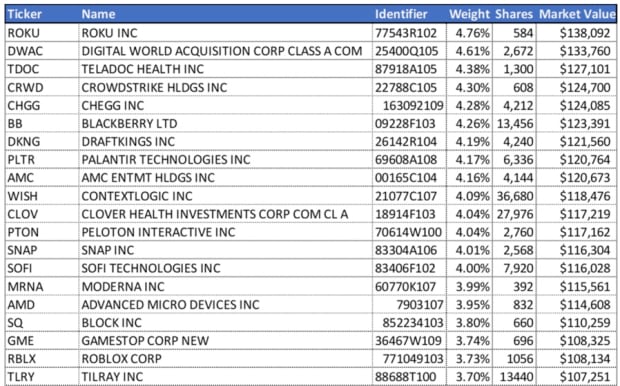
Task: Click TELADOC HEALTH INC name cell
Action: [225, 69]
